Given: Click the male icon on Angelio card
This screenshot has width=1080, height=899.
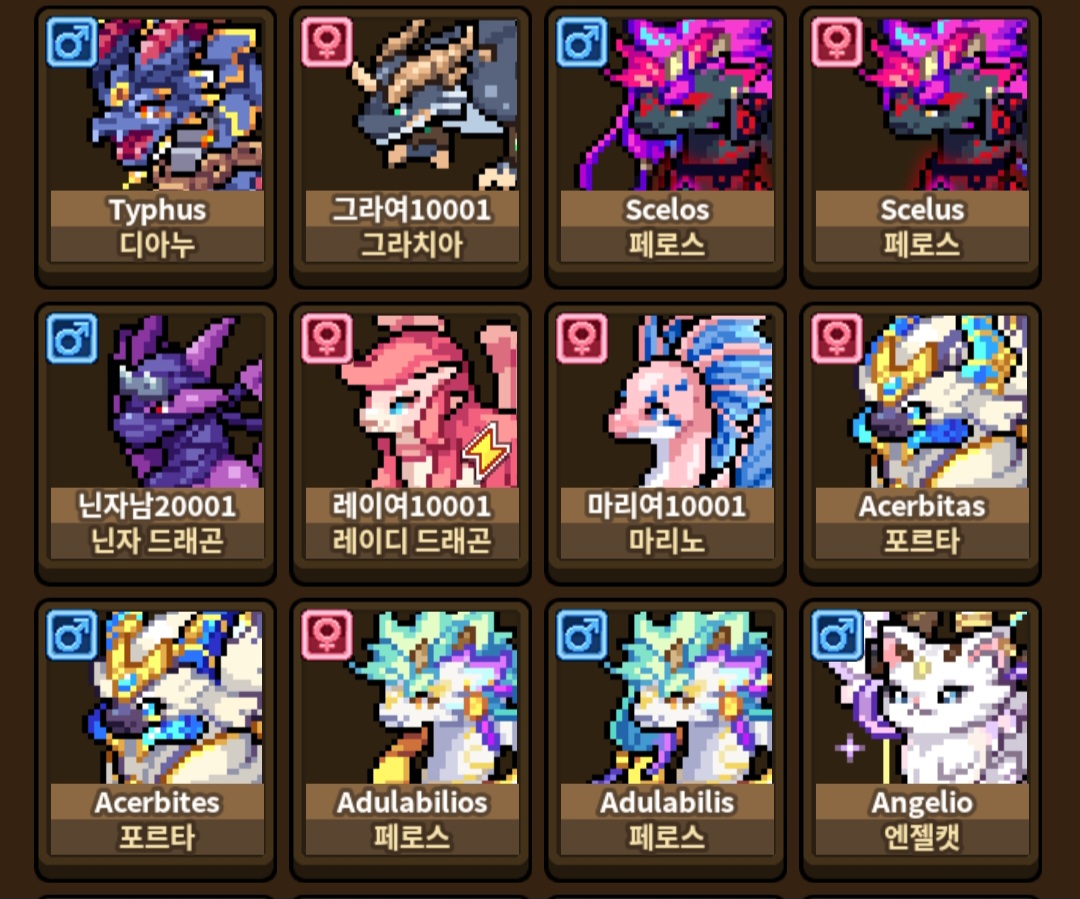Looking at the screenshot, I should click(836, 634).
